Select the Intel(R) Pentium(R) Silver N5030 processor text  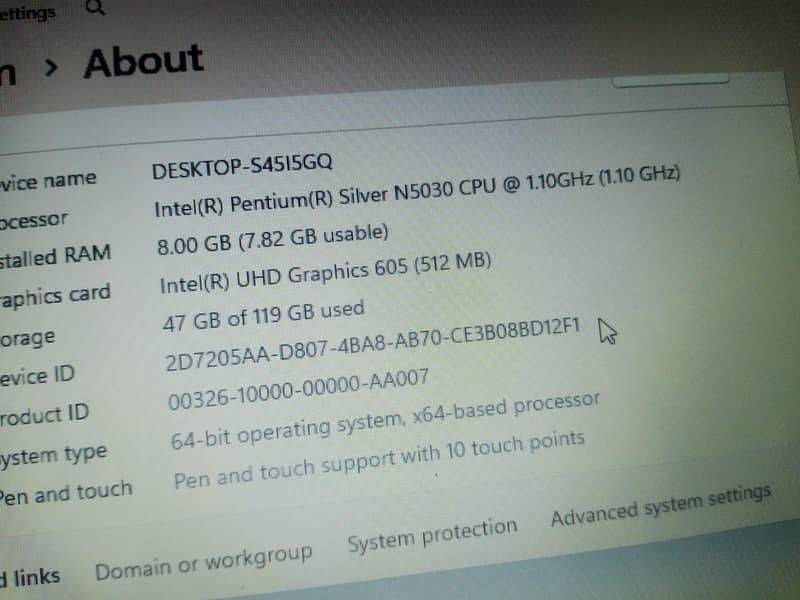coord(417,191)
